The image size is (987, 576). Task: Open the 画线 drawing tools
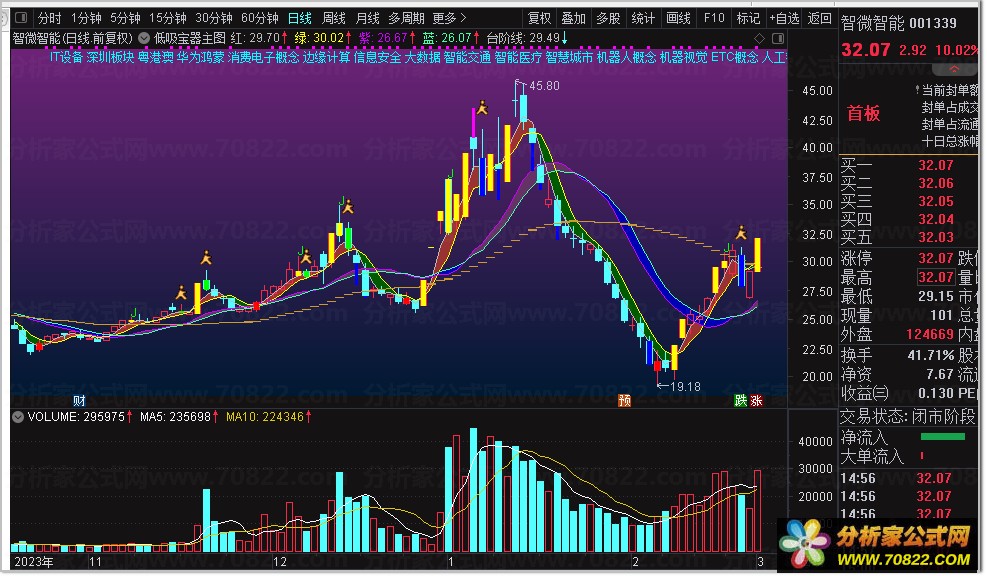(678, 18)
